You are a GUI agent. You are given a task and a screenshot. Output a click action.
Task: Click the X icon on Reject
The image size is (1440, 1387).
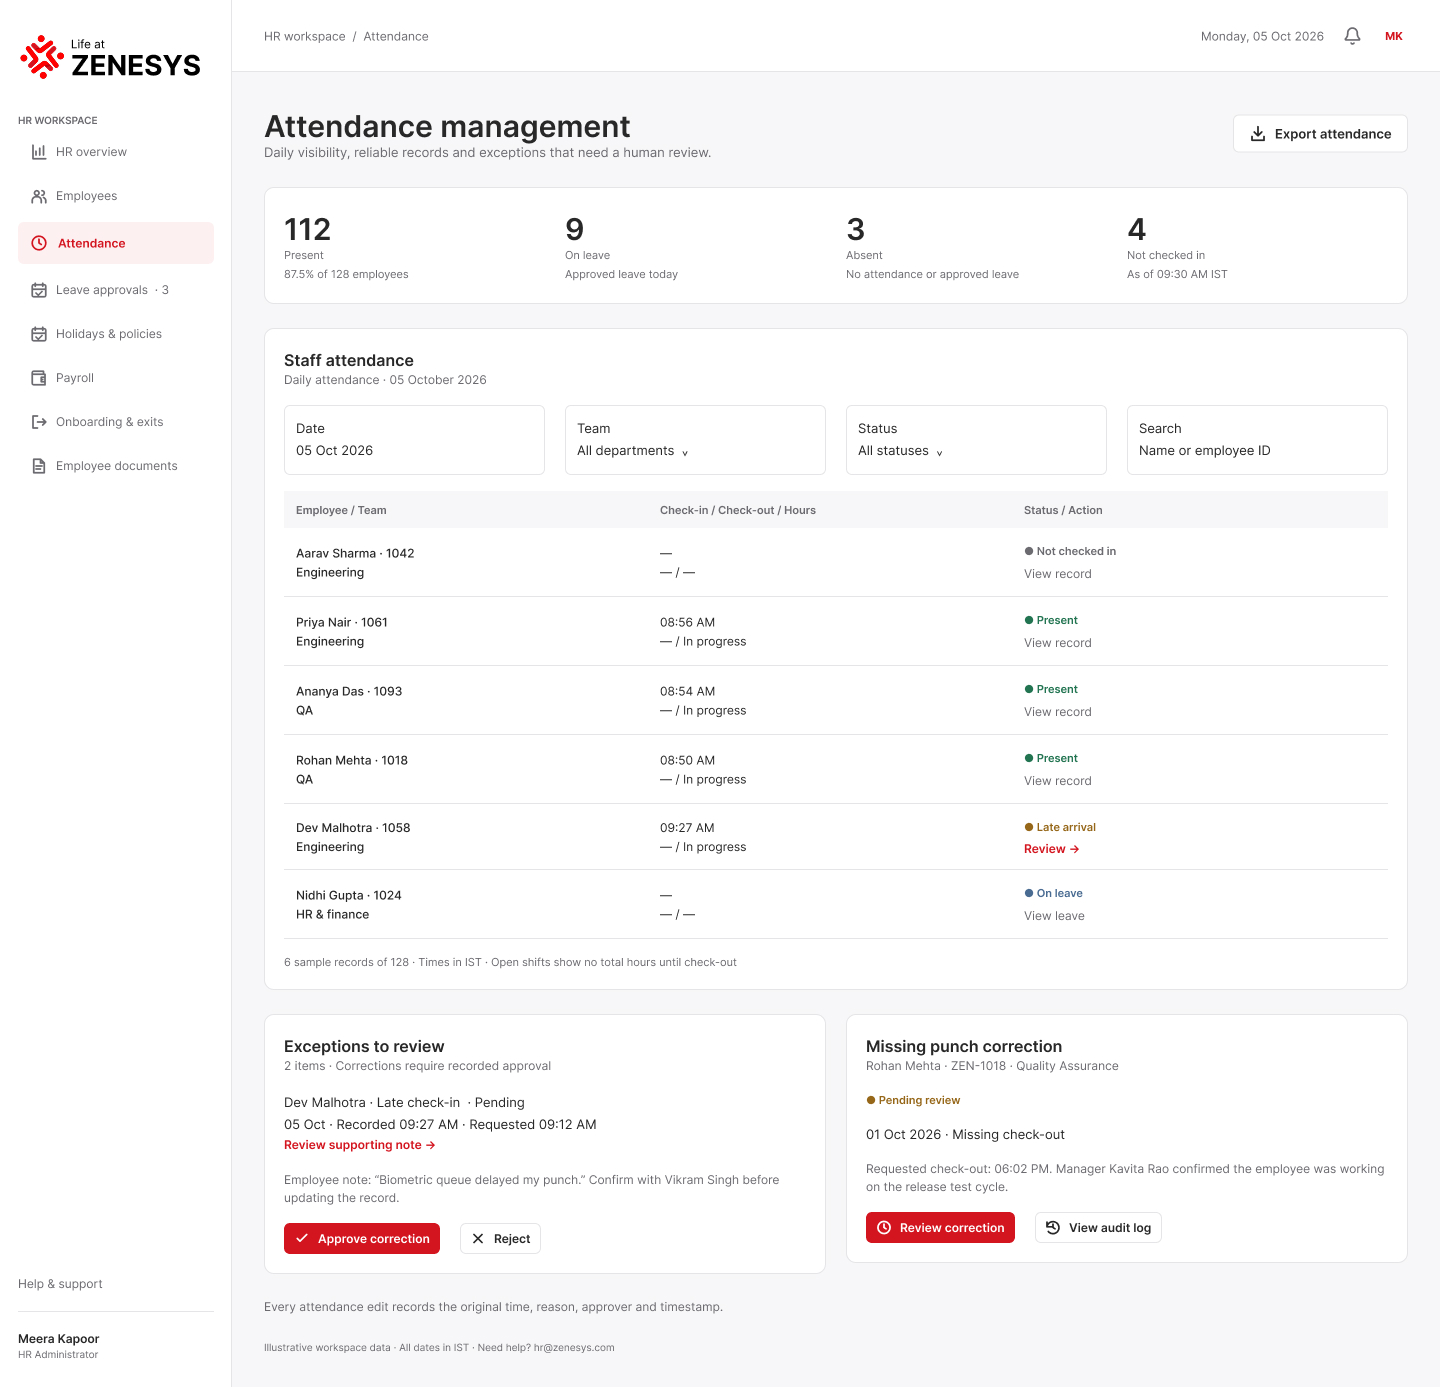coord(478,1238)
